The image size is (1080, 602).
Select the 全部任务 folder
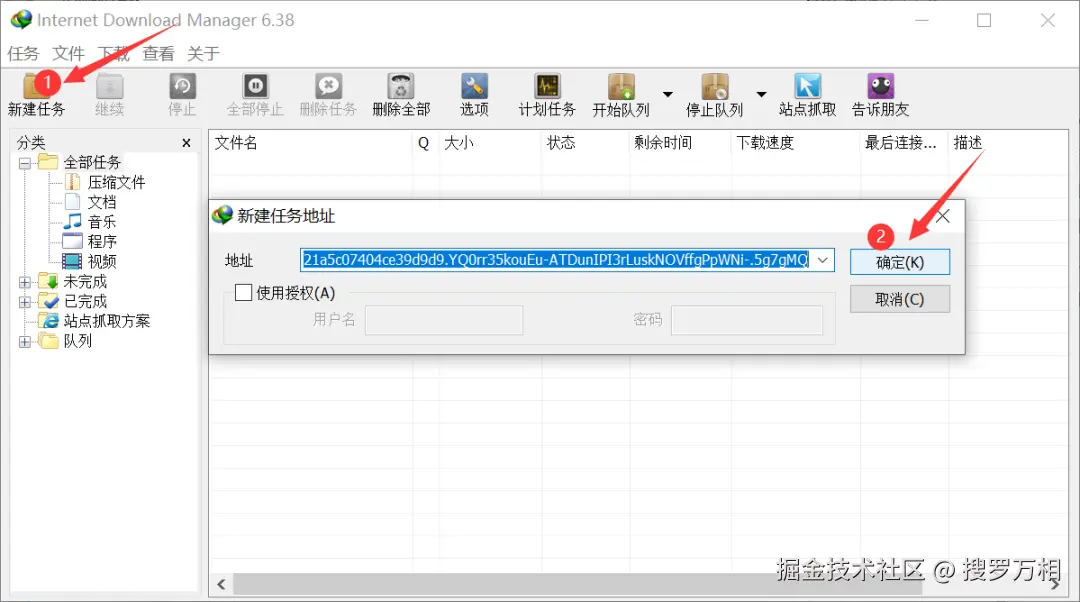[92, 163]
